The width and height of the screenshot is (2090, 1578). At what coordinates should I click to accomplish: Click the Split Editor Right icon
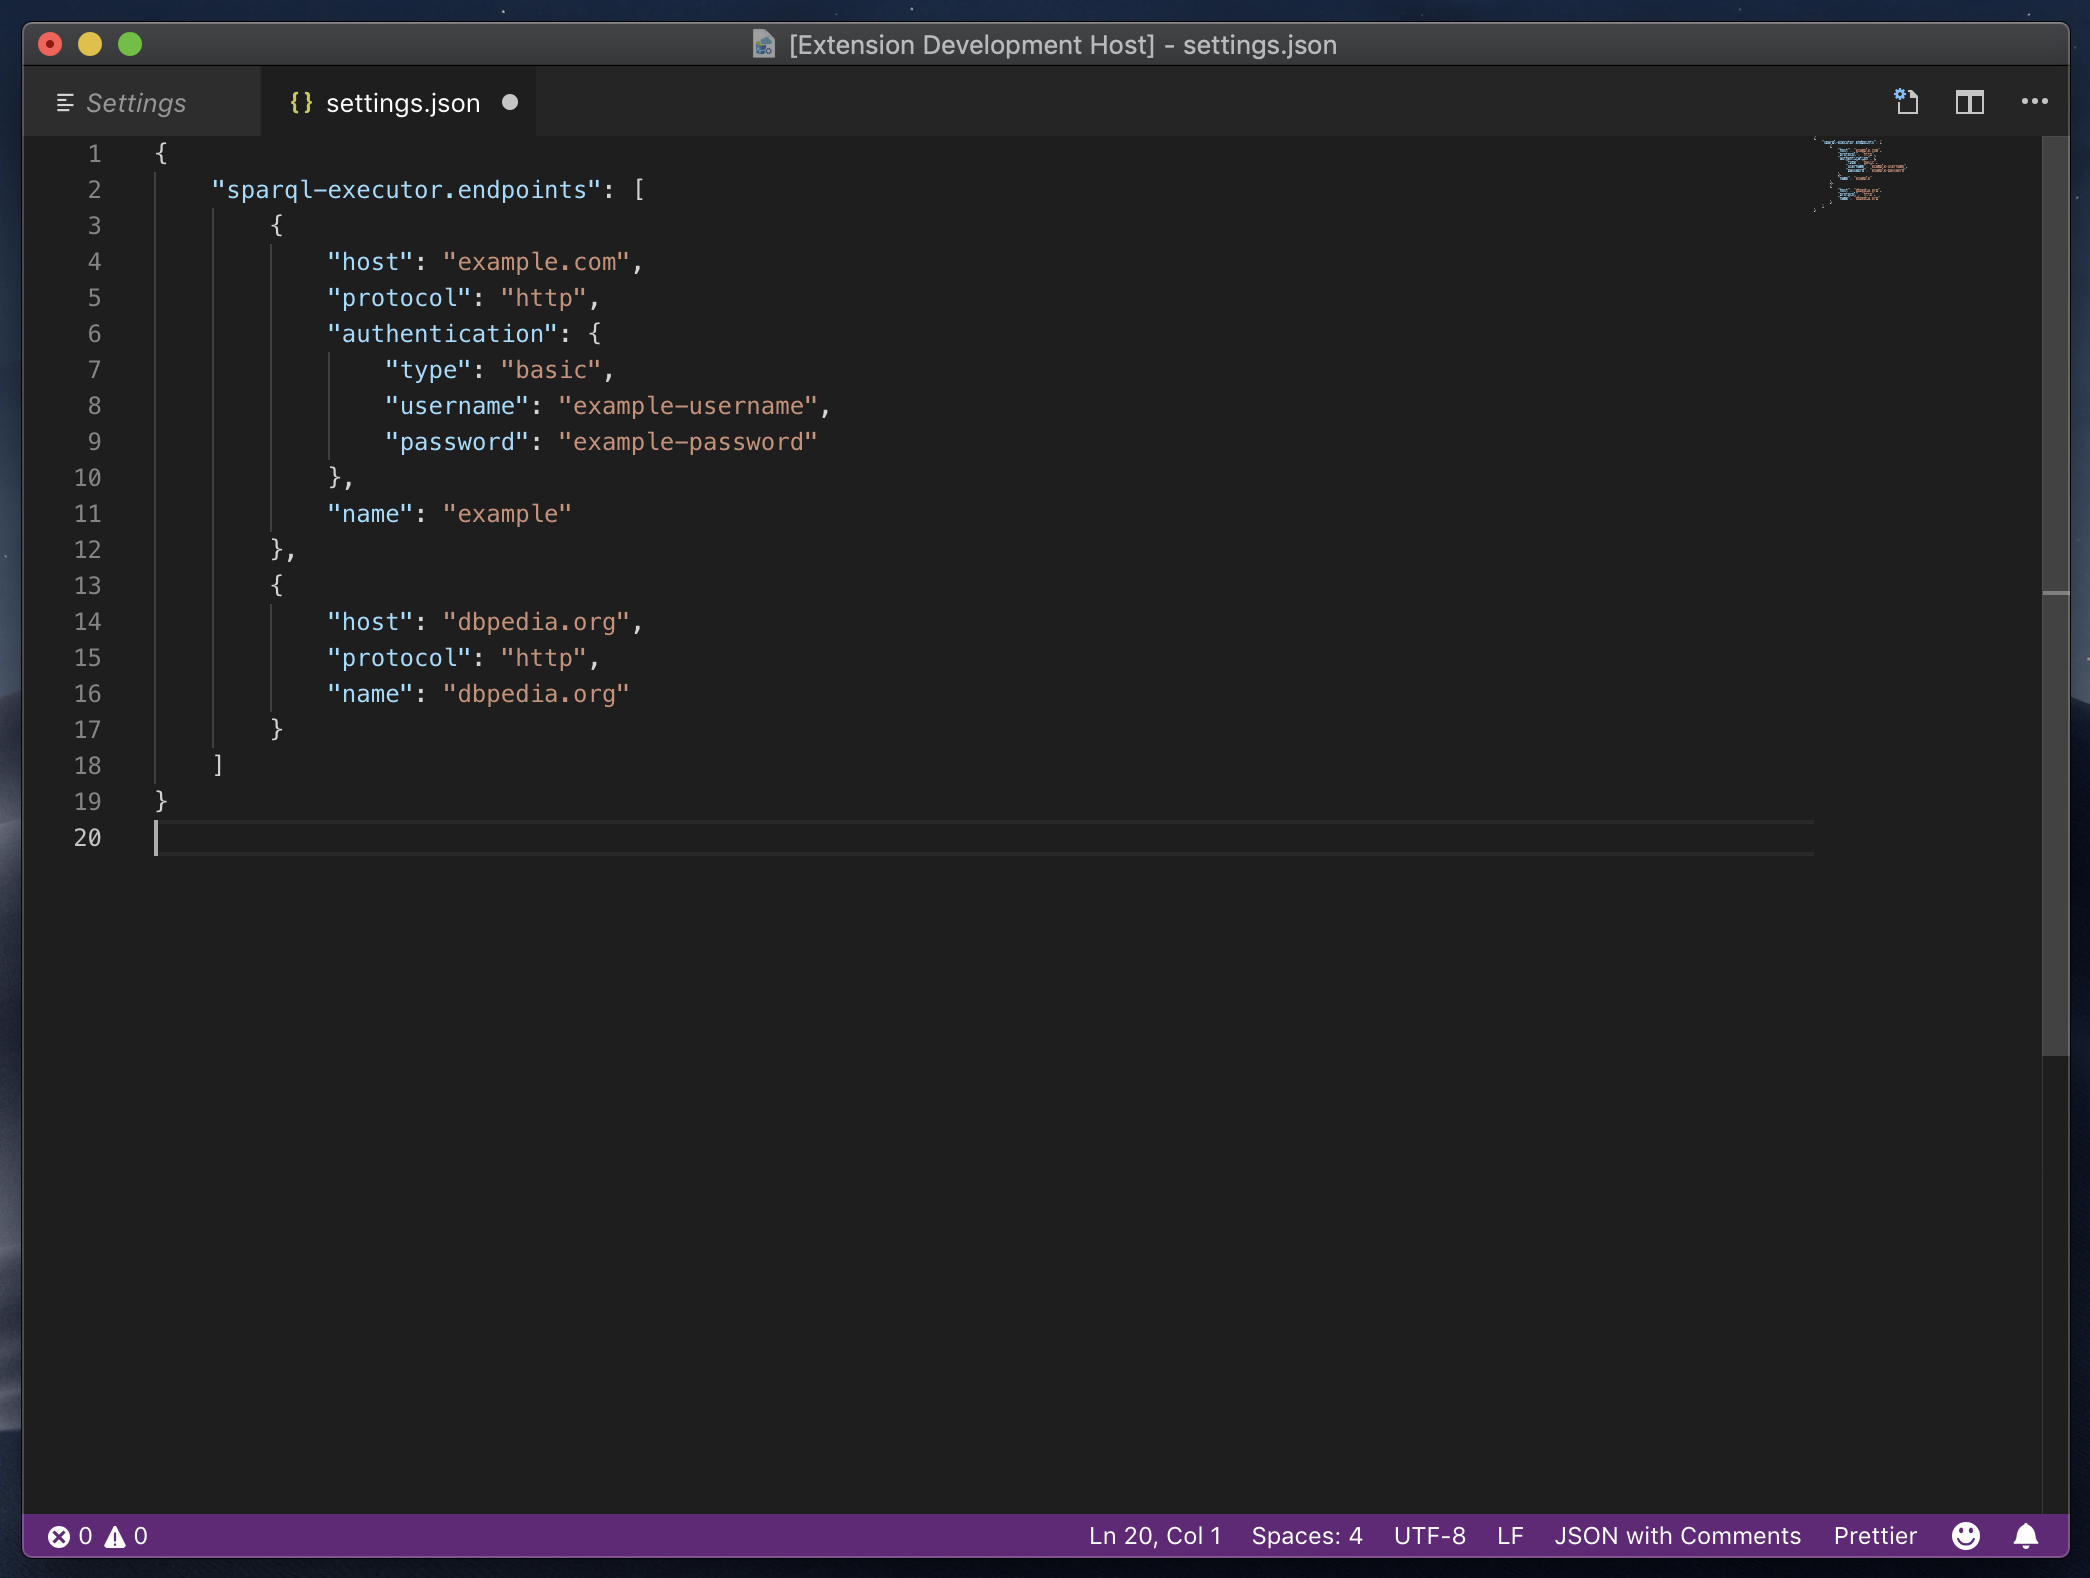pyautogui.click(x=1969, y=102)
